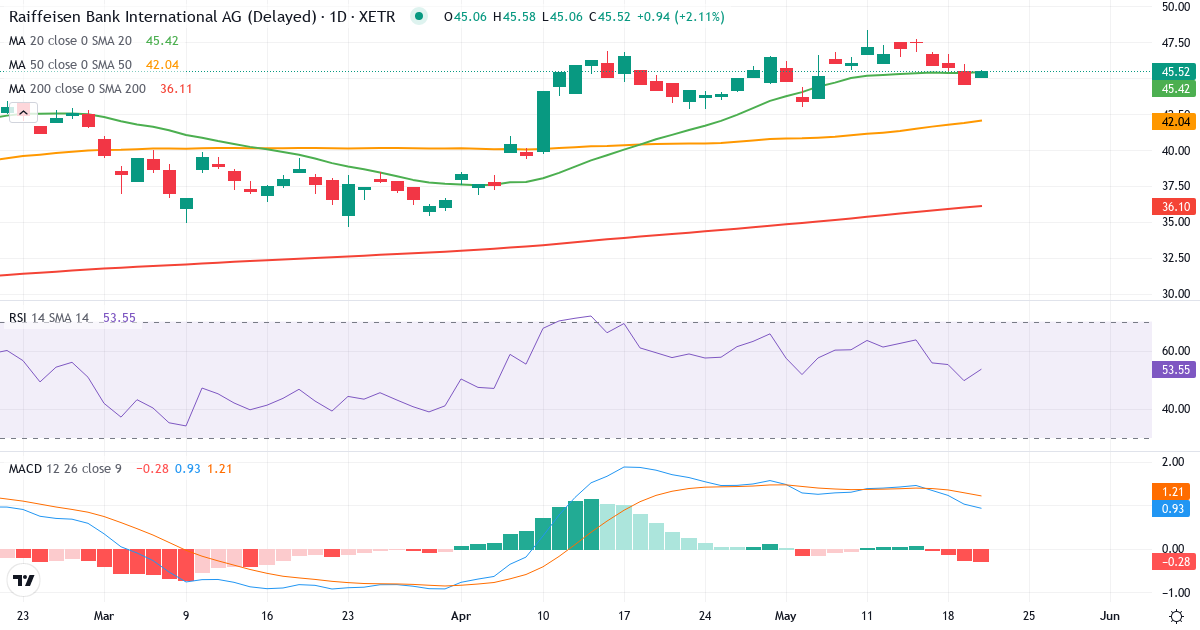1200x630 pixels.
Task: Click the 30.00 price axis label
Action: point(1174,294)
